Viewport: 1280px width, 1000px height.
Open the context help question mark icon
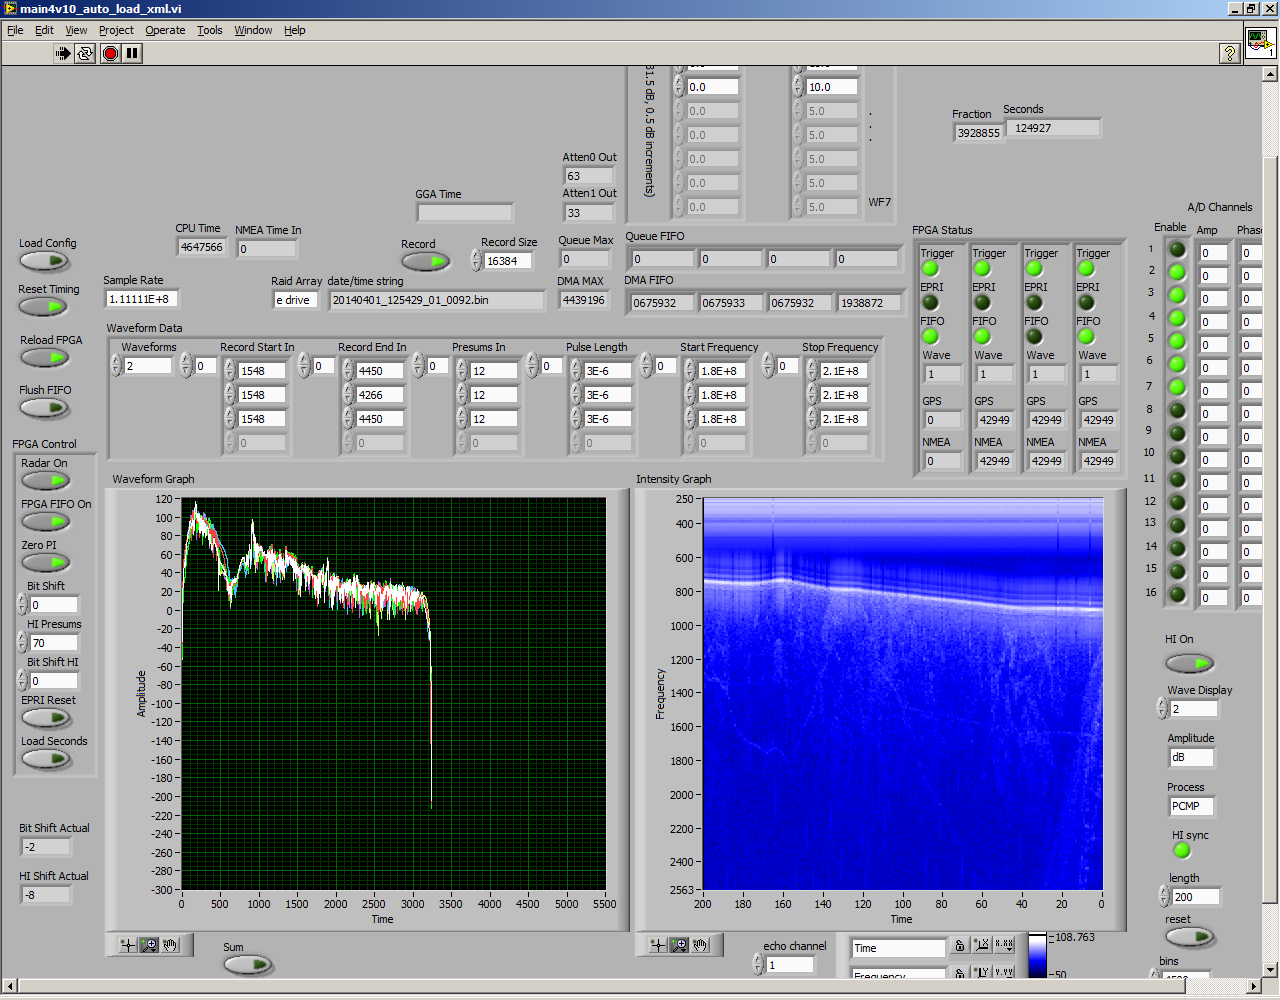click(1230, 53)
